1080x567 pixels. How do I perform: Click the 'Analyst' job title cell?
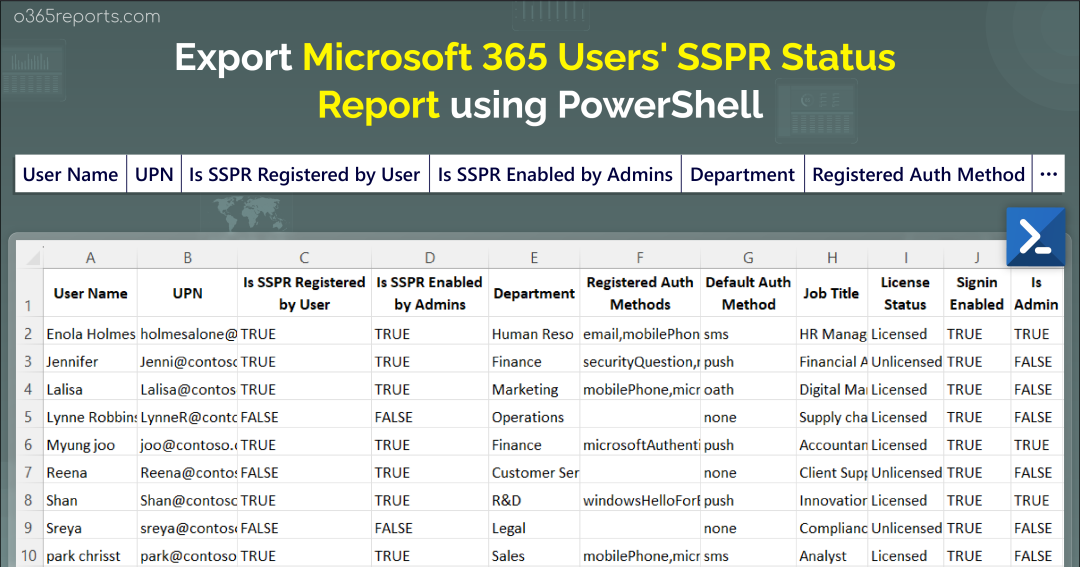click(x=832, y=555)
